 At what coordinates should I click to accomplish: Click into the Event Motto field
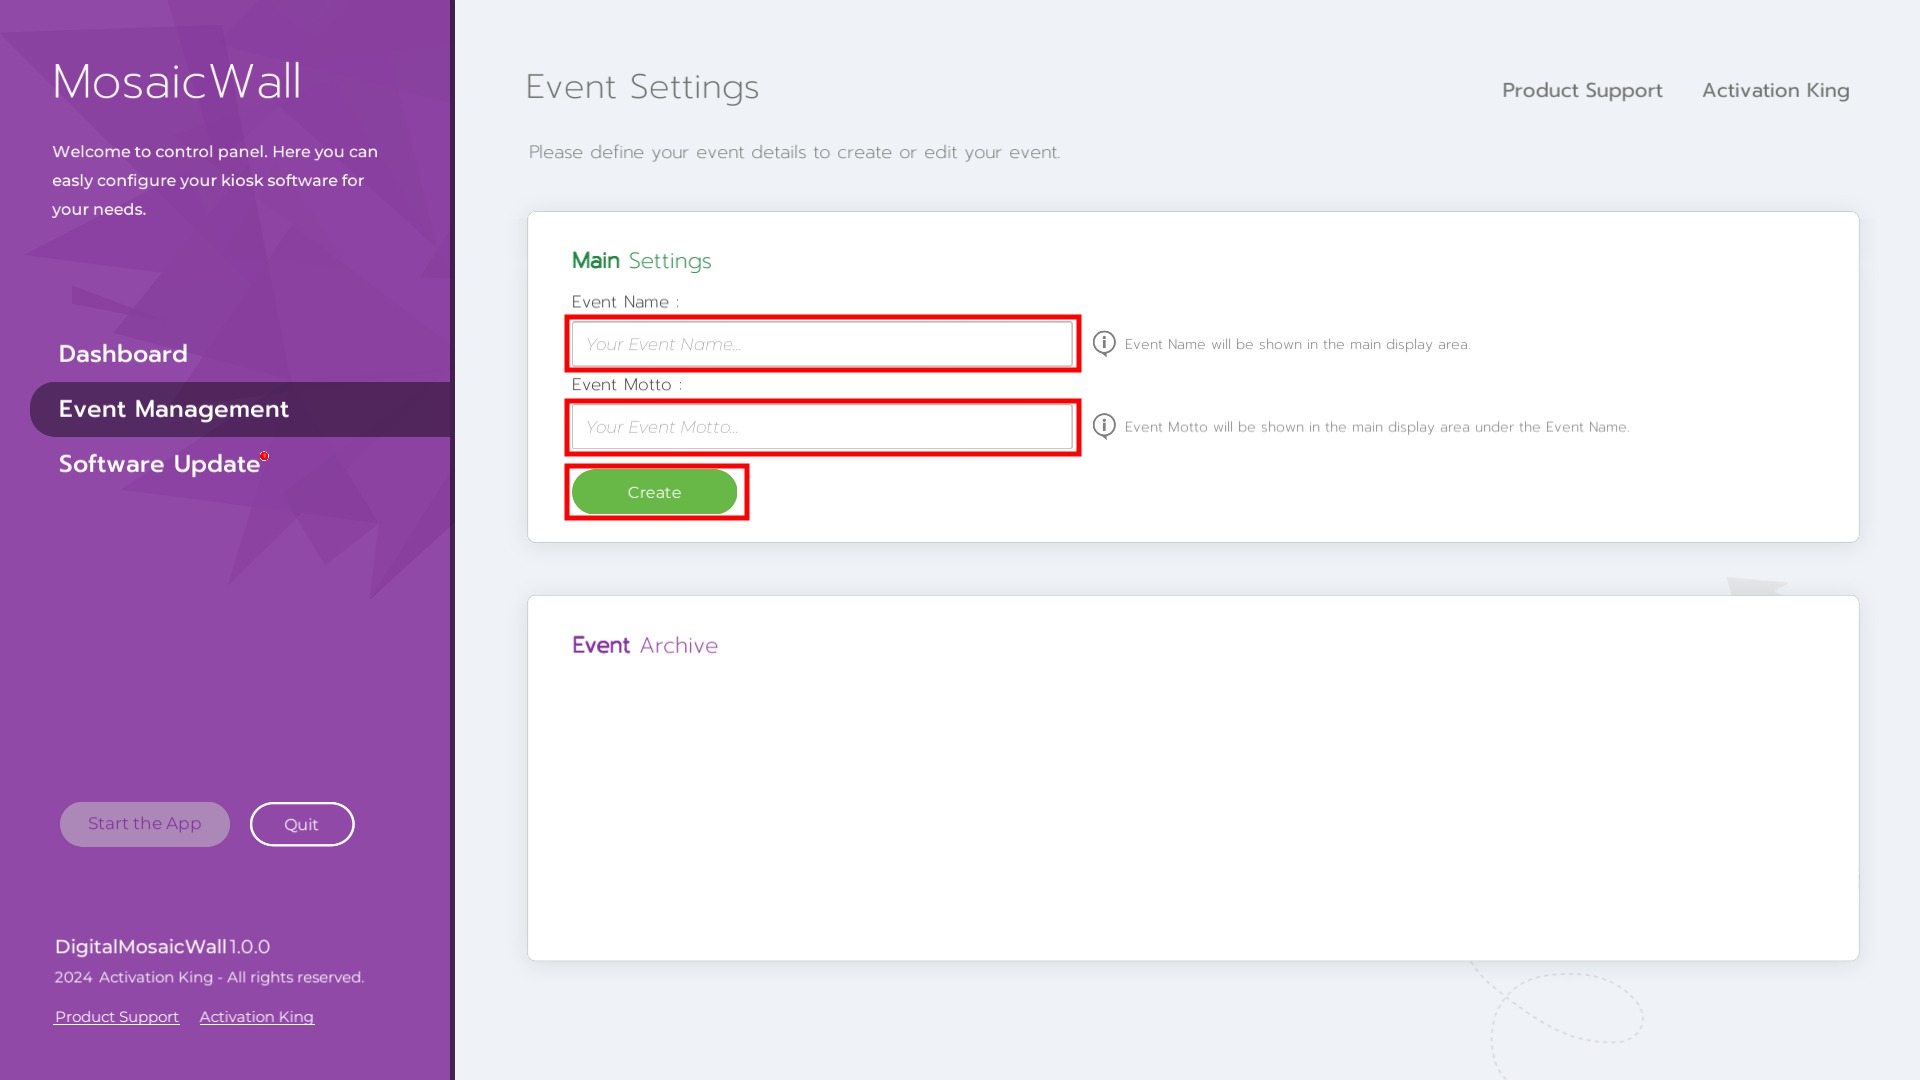point(822,427)
